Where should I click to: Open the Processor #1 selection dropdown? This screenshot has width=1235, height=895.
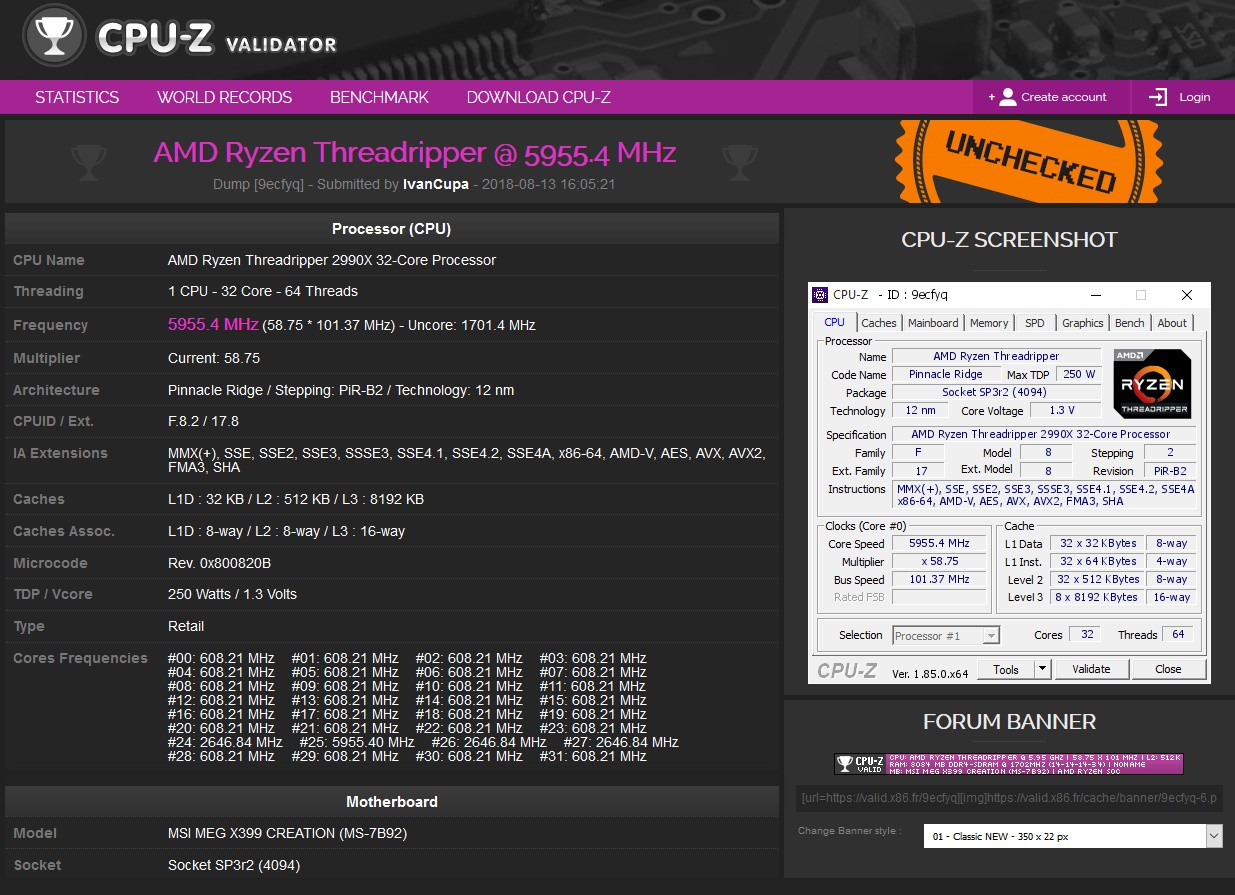click(x=945, y=635)
